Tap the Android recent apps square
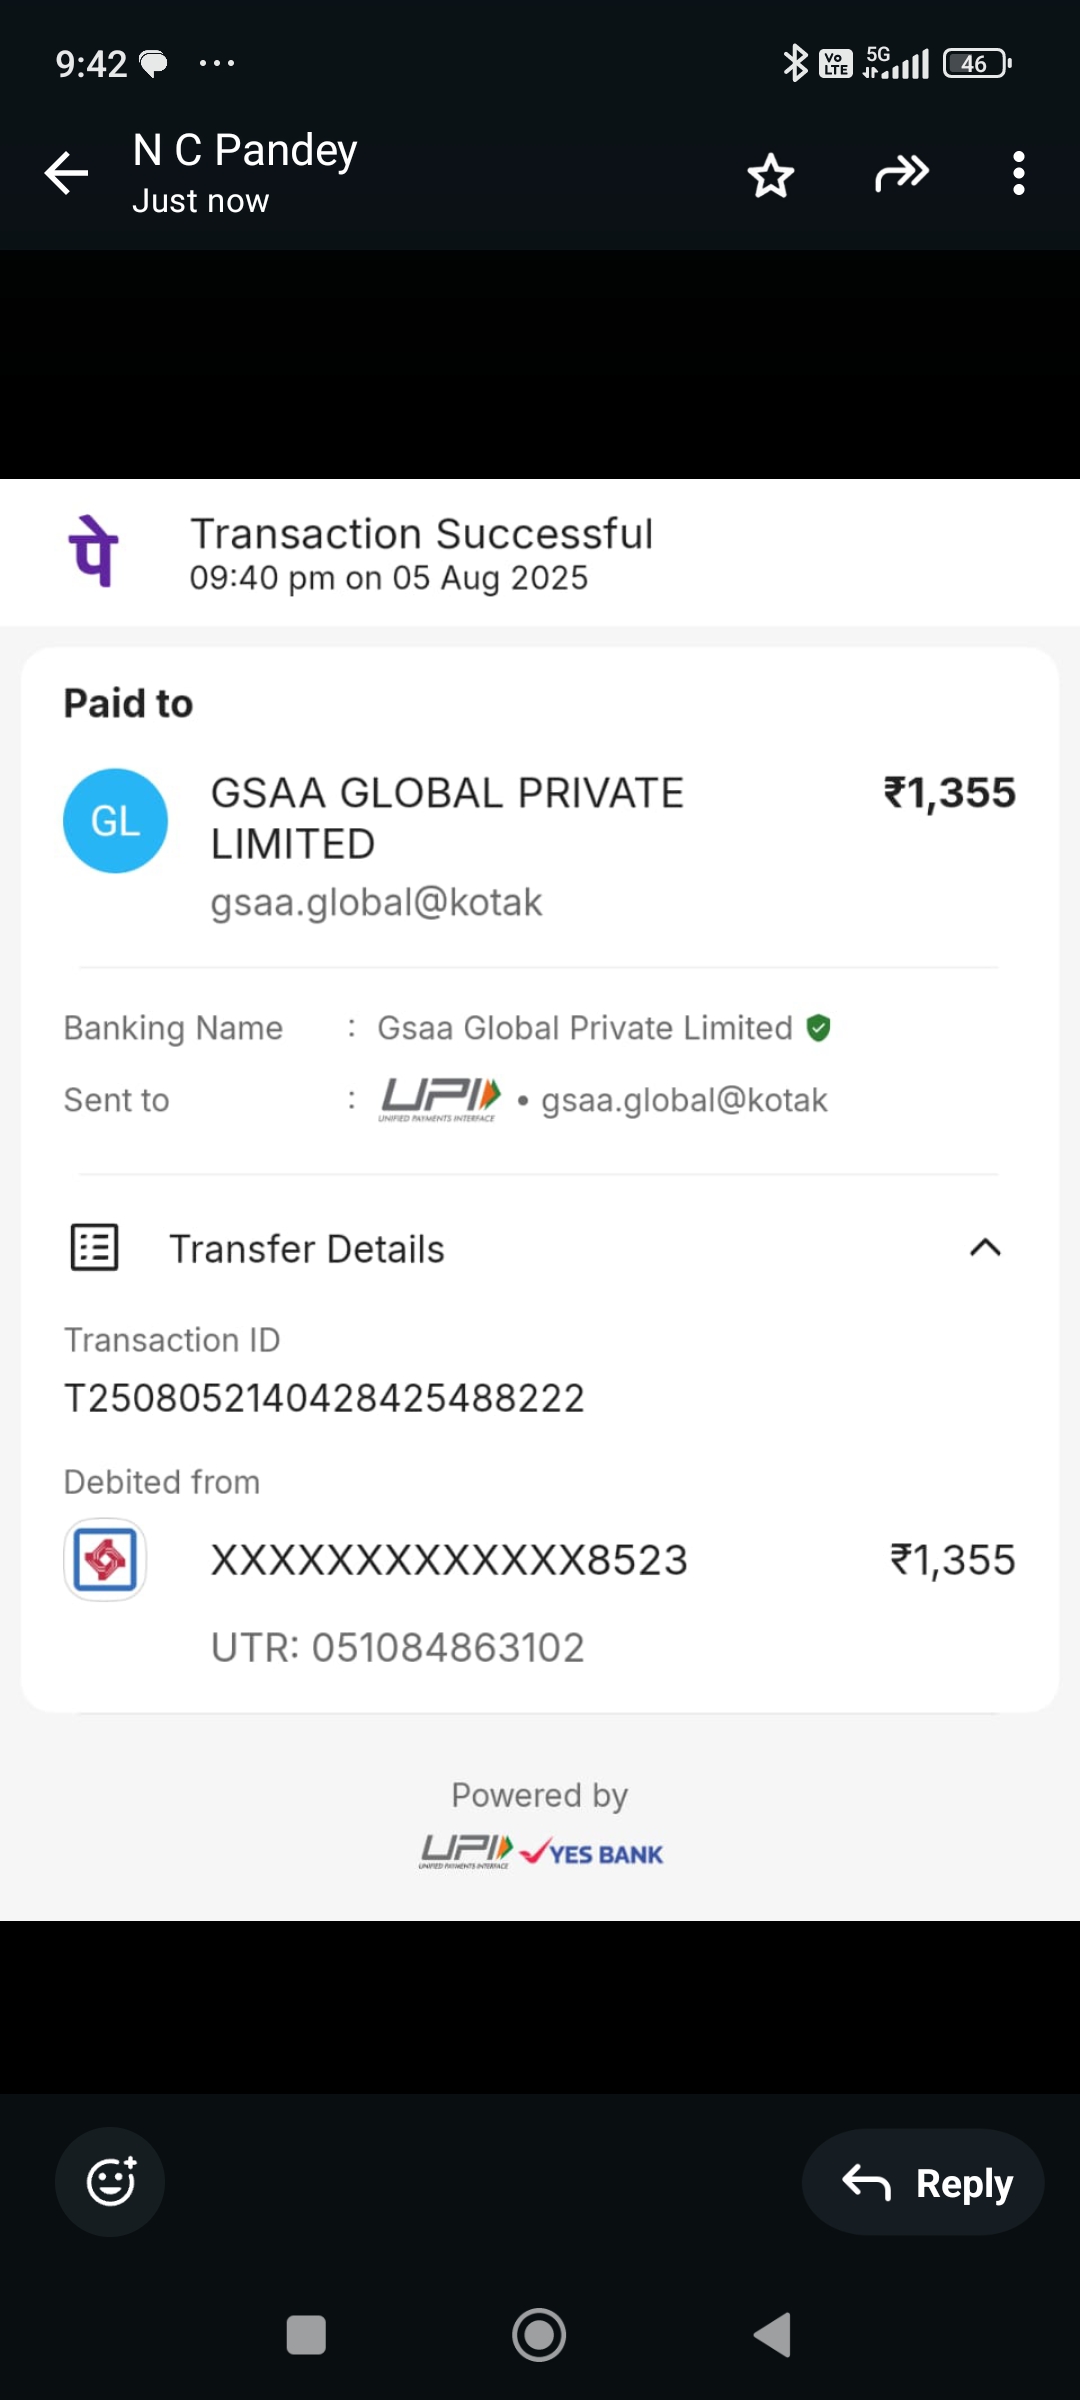The width and height of the screenshot is (1080, 2400). (306, 2335)
